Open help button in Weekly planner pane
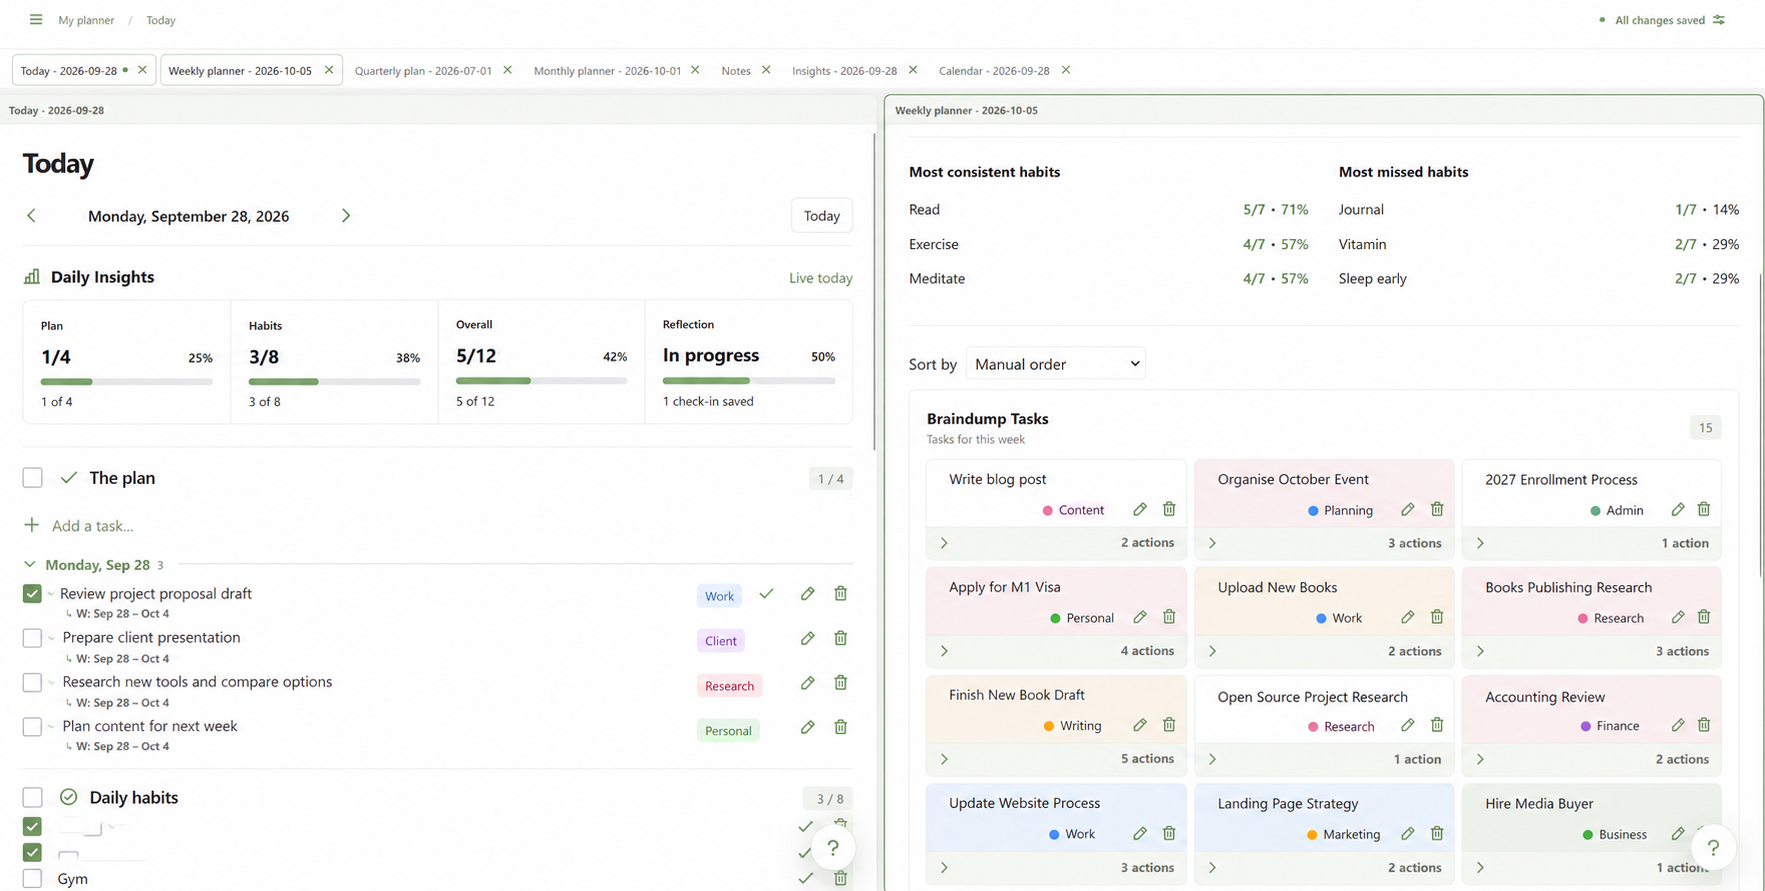Image resolution: width=1765 pixels, height=891 pixels. click(1713, 848)
